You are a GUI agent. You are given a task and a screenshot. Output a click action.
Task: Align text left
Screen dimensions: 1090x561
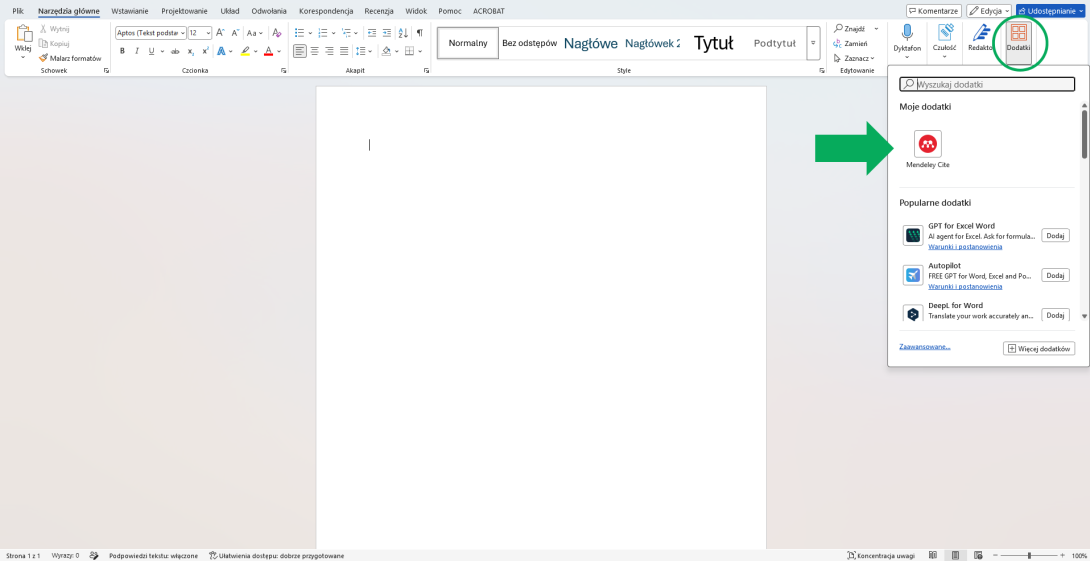click(299, 51)
